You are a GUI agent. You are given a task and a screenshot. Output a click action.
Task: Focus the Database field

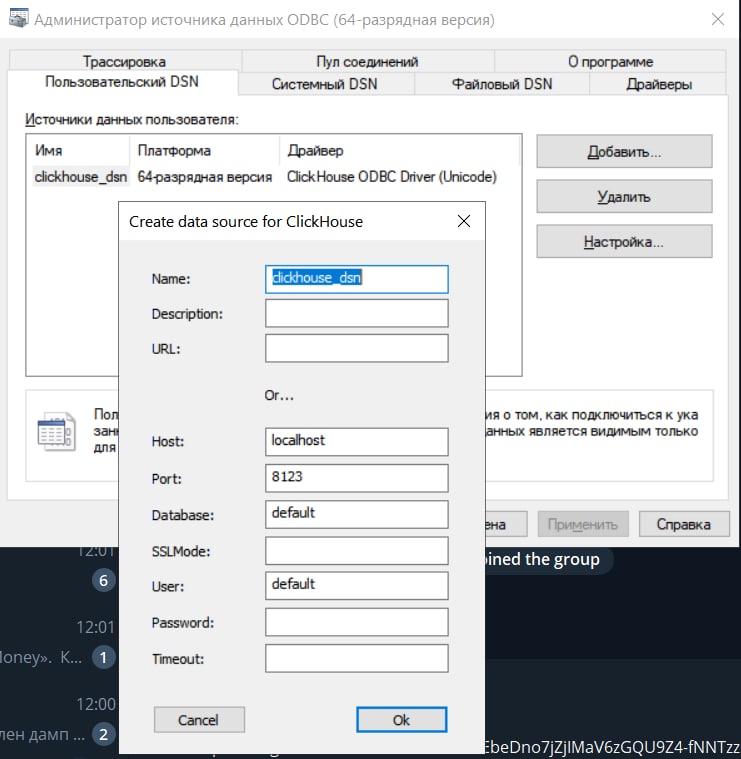[357, 514]
